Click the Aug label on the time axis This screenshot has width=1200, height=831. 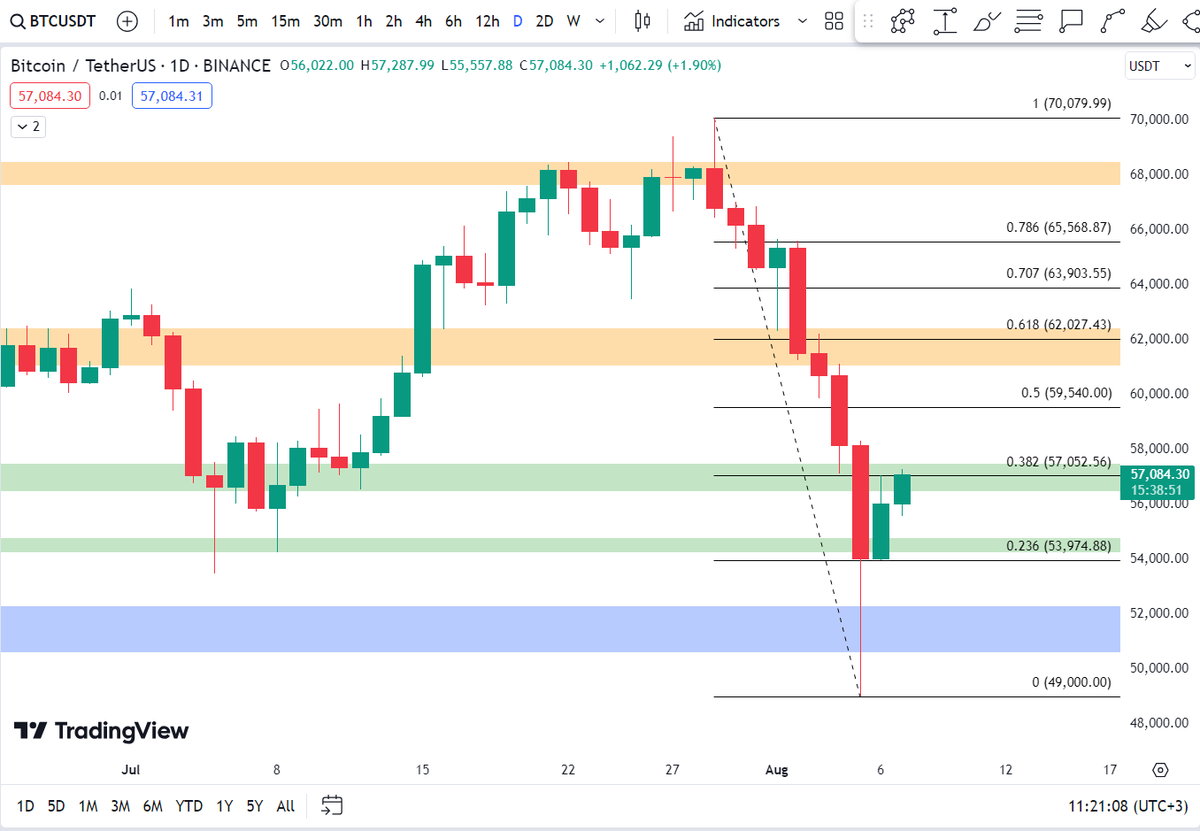click(777, 770)
